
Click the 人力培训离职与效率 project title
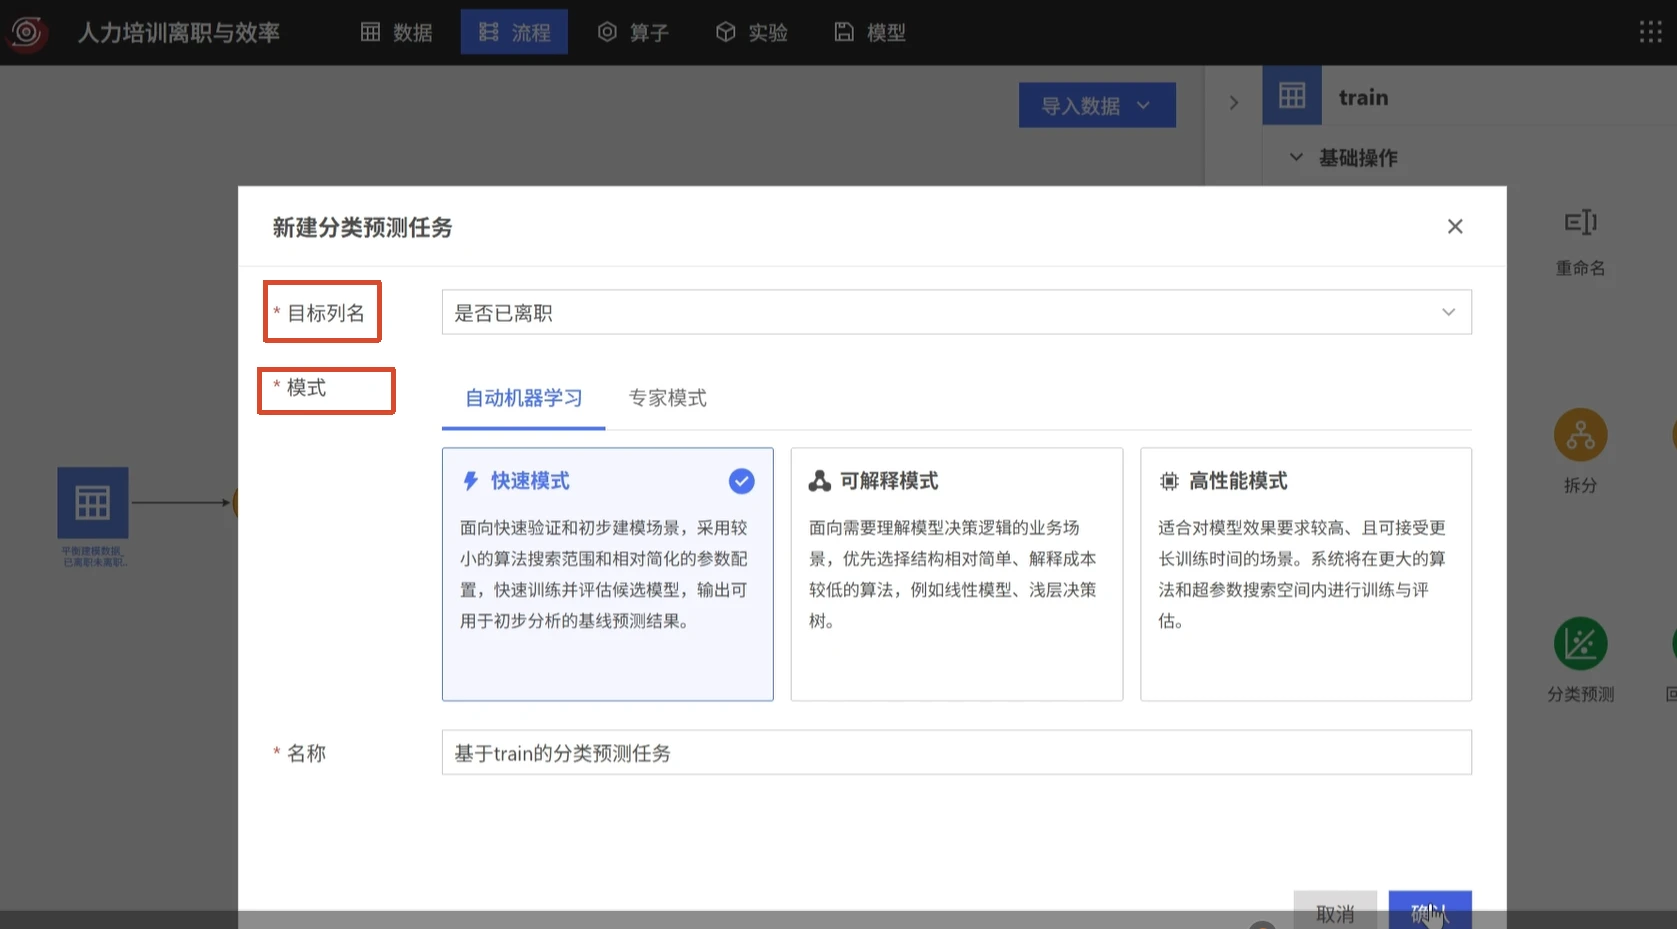coord(179,33)
